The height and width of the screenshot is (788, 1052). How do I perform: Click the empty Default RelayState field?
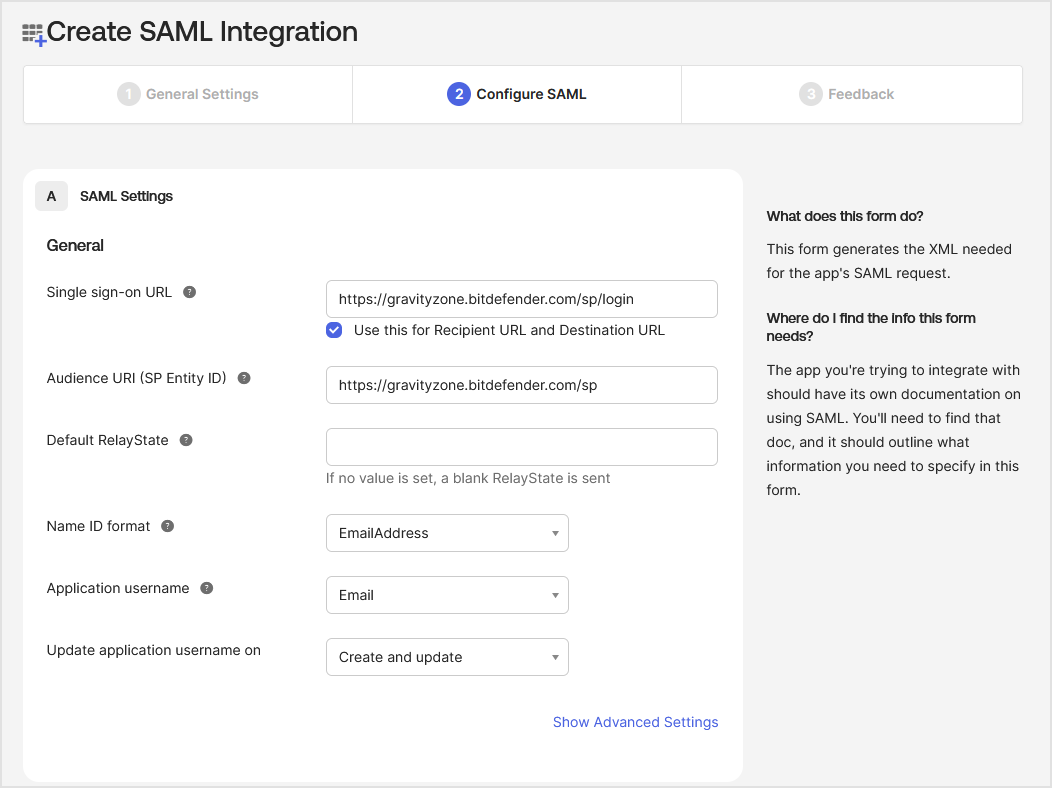(522, 447)
